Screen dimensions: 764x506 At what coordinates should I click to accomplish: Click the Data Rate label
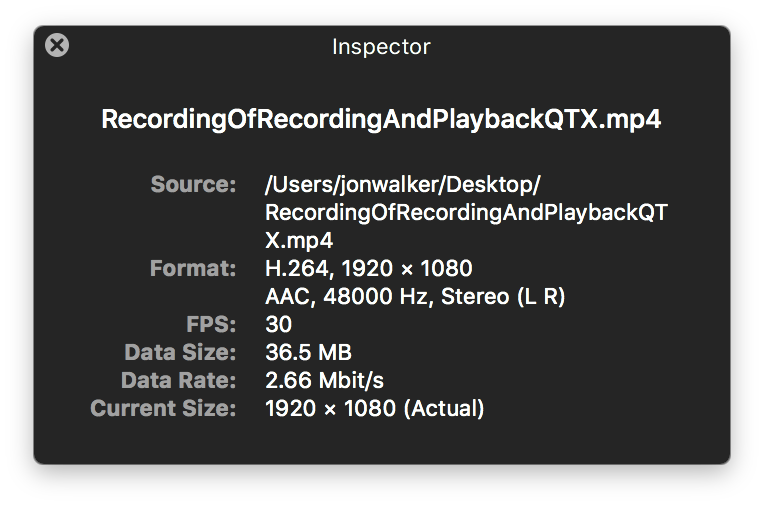(179, 380)
